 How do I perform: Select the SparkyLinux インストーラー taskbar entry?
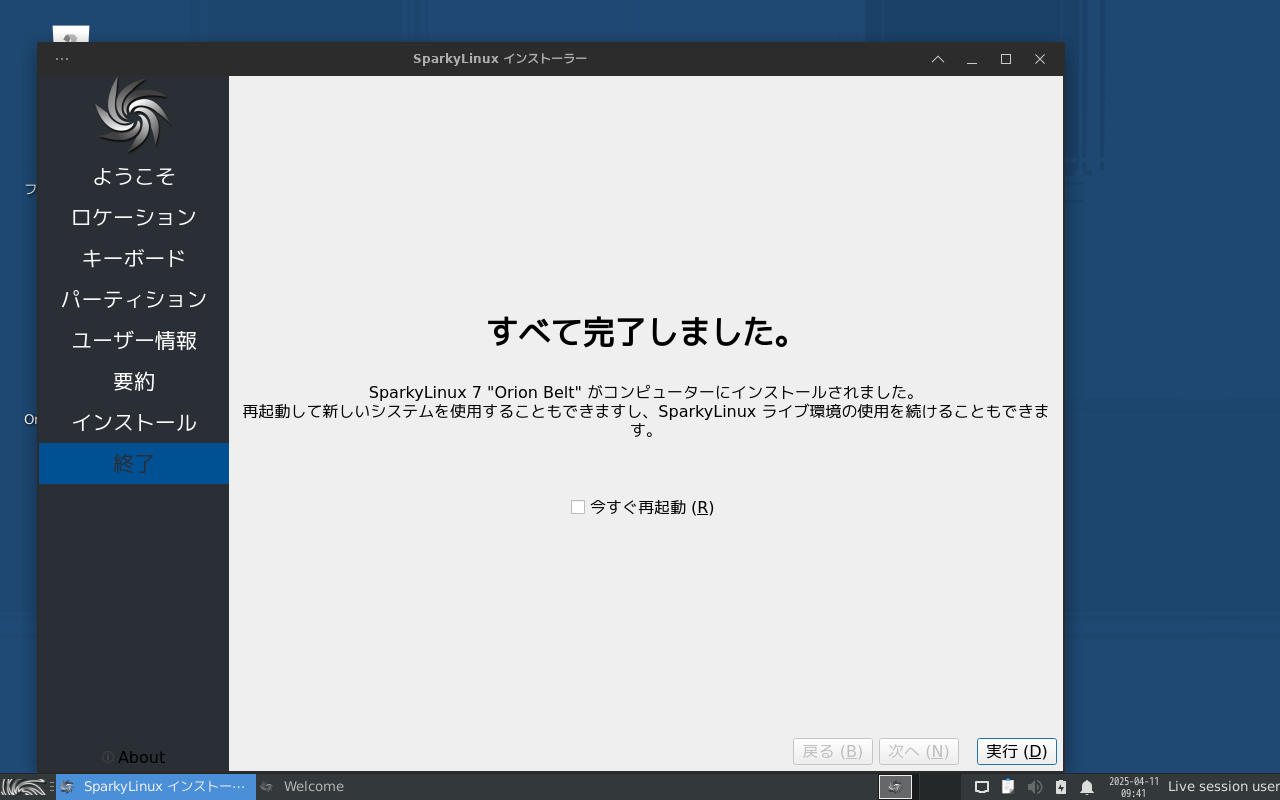[156, 787]
